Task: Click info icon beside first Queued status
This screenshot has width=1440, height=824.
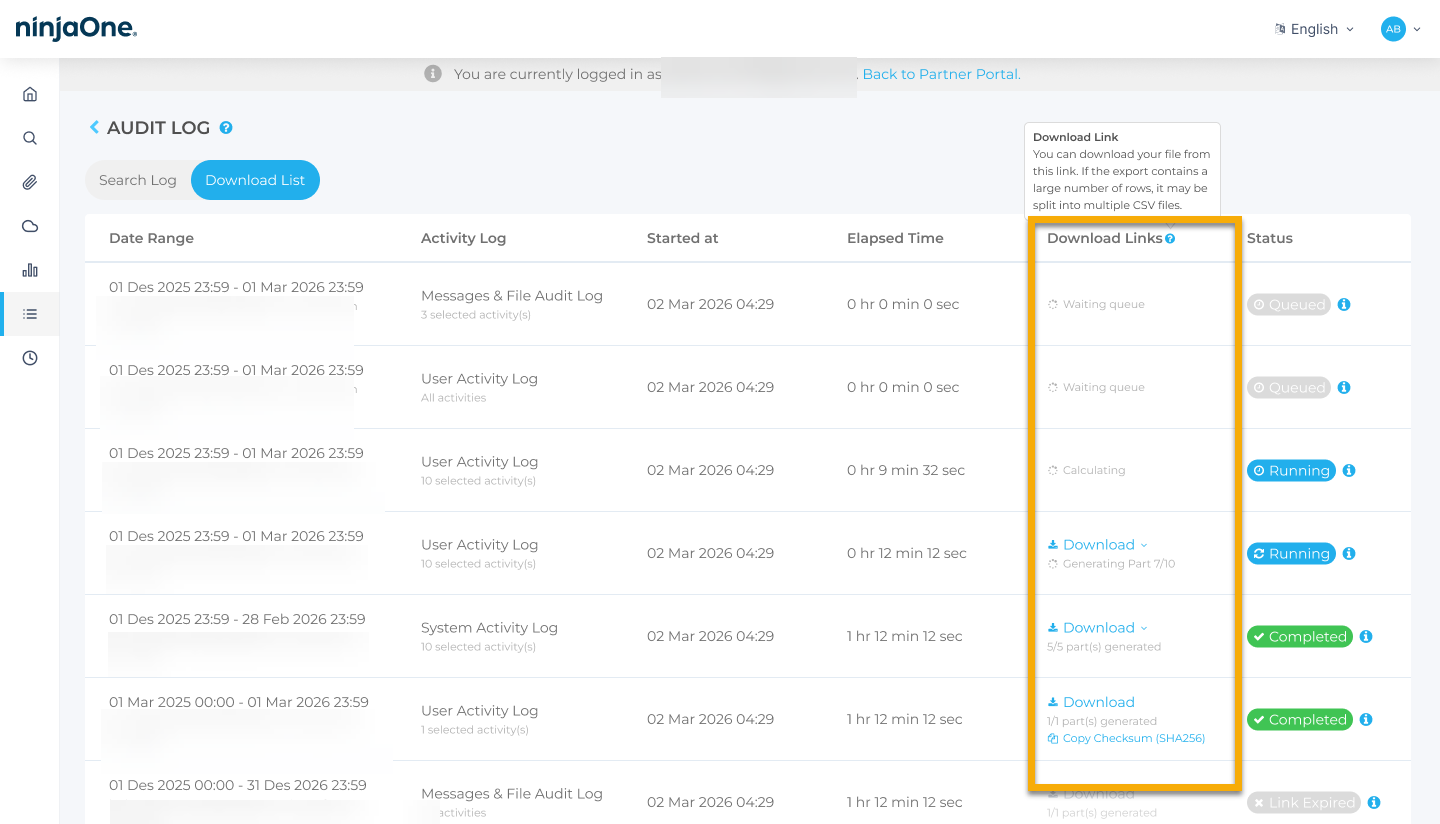Action: [x=1344, y=304]
